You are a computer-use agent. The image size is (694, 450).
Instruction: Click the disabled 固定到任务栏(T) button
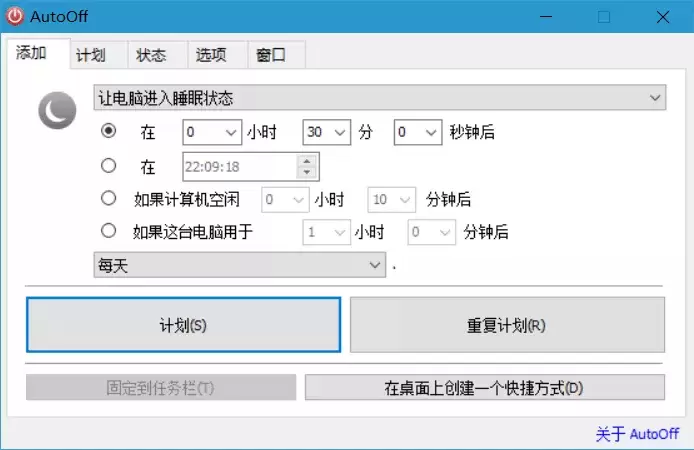coord(161,387)
